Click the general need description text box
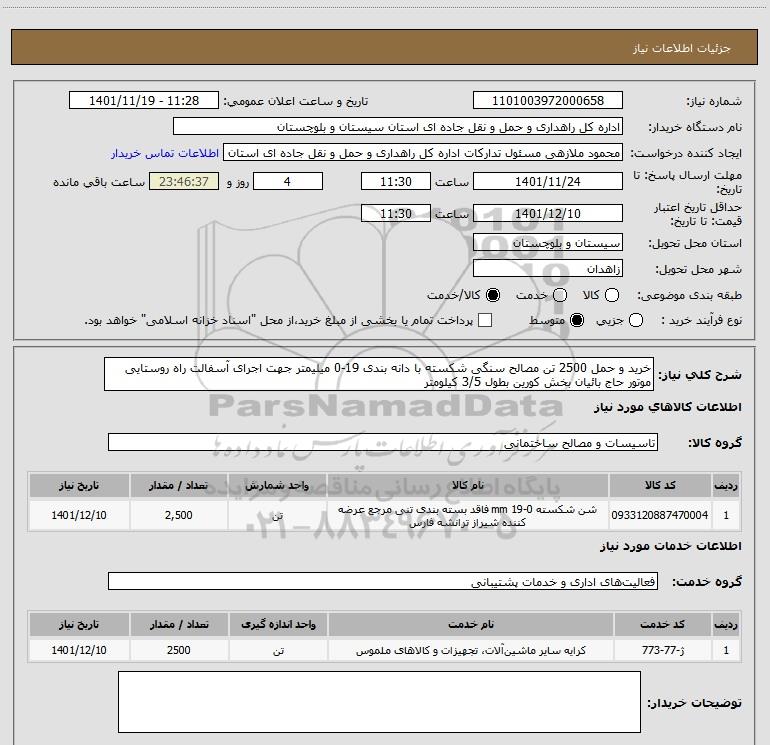The width and height of the screenshot is (770, 745). point(379,375)
